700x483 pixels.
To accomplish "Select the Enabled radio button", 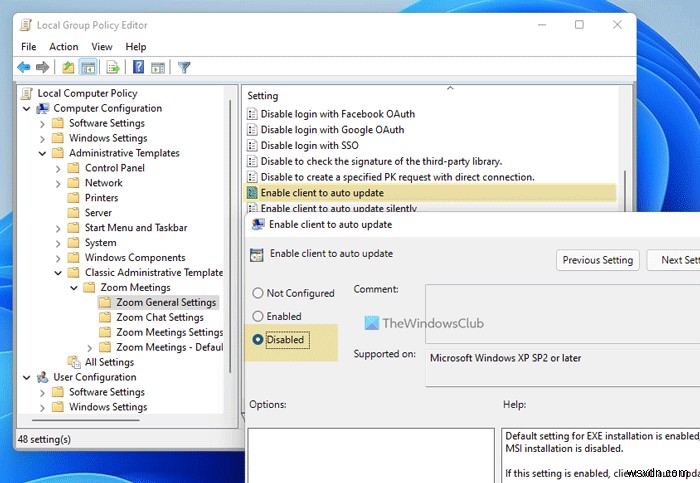I will click(x=258, y=316).
